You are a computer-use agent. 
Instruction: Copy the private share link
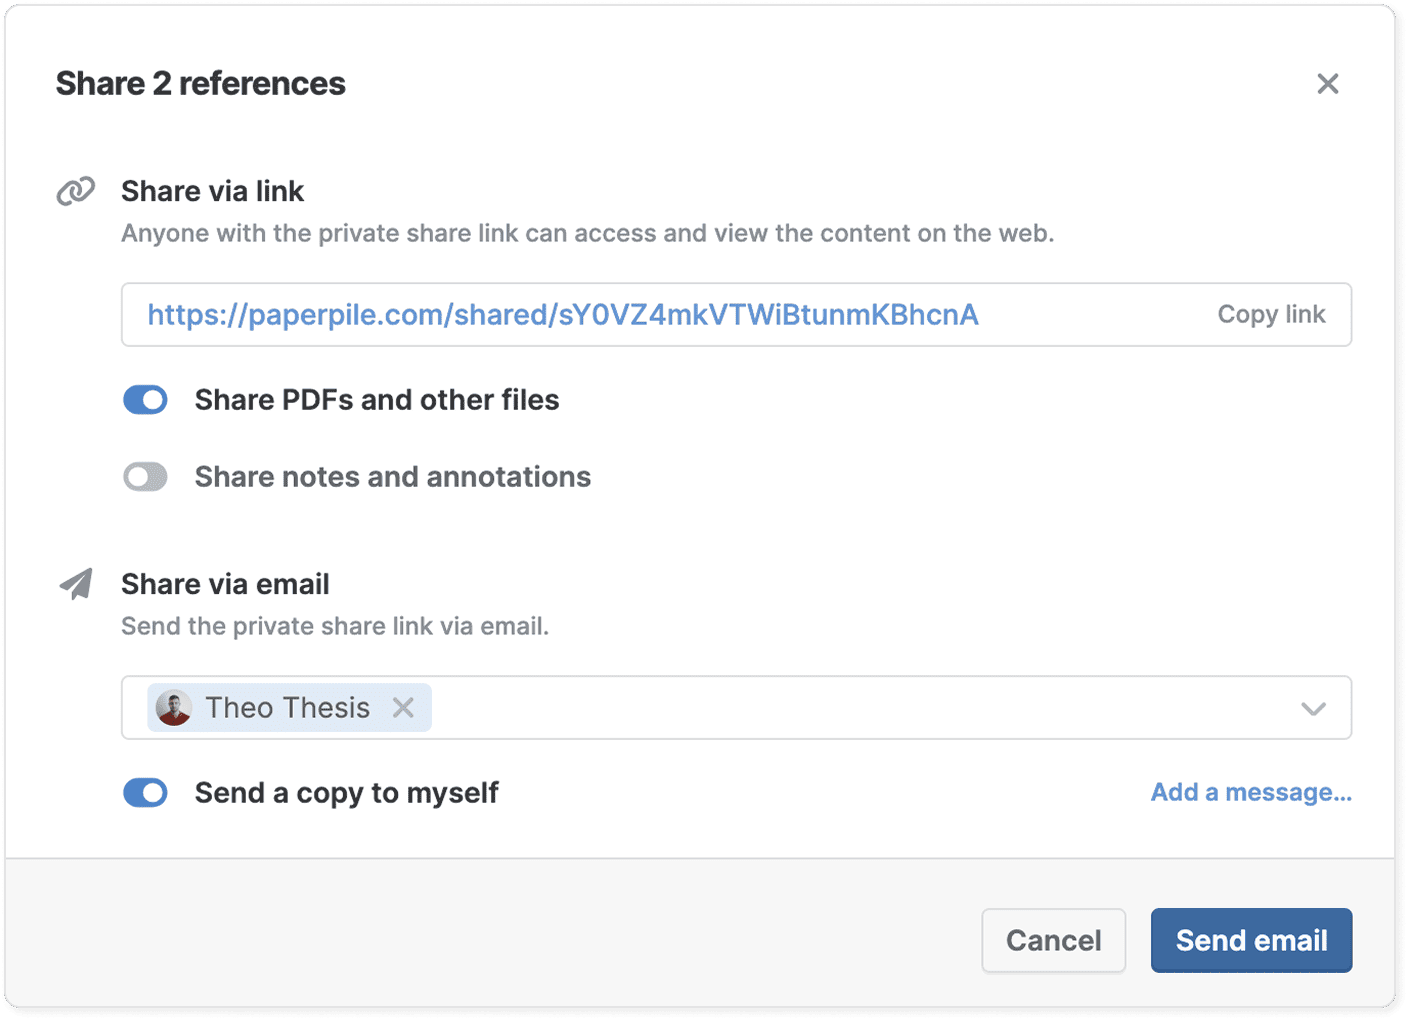point(1271,315)
